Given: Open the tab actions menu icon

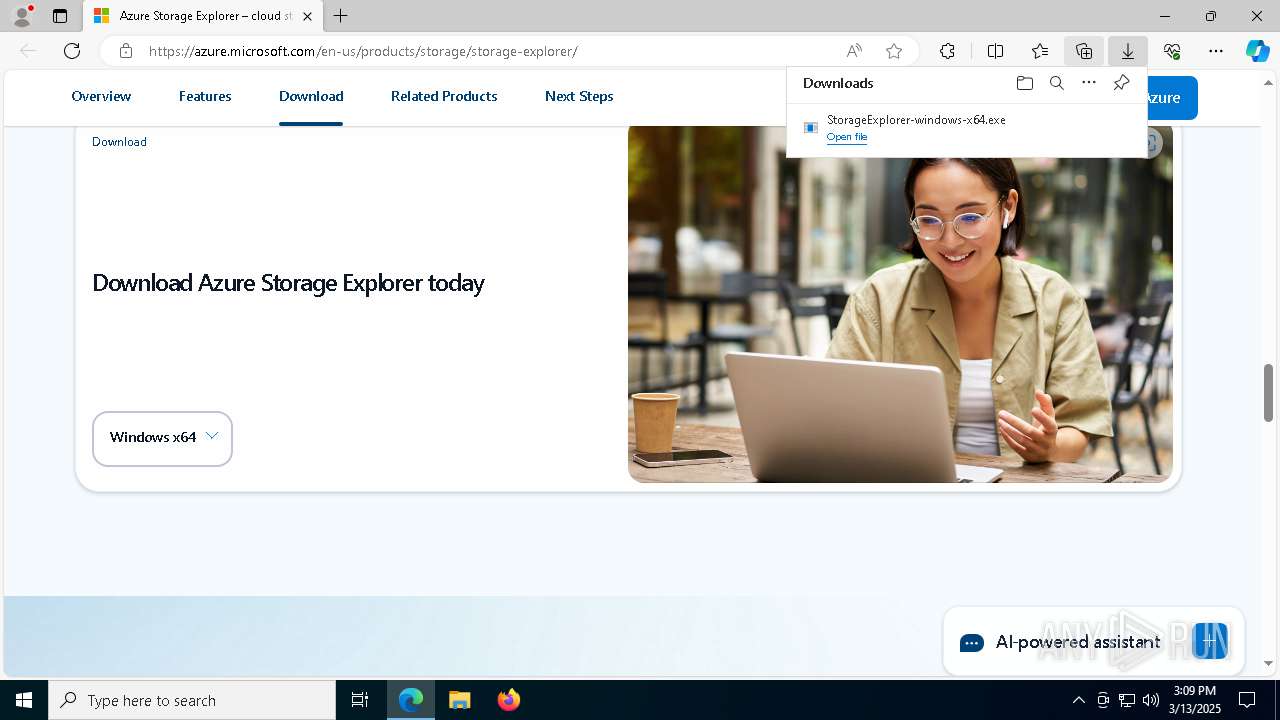Looking at the screenshot, I should [60, 16].
